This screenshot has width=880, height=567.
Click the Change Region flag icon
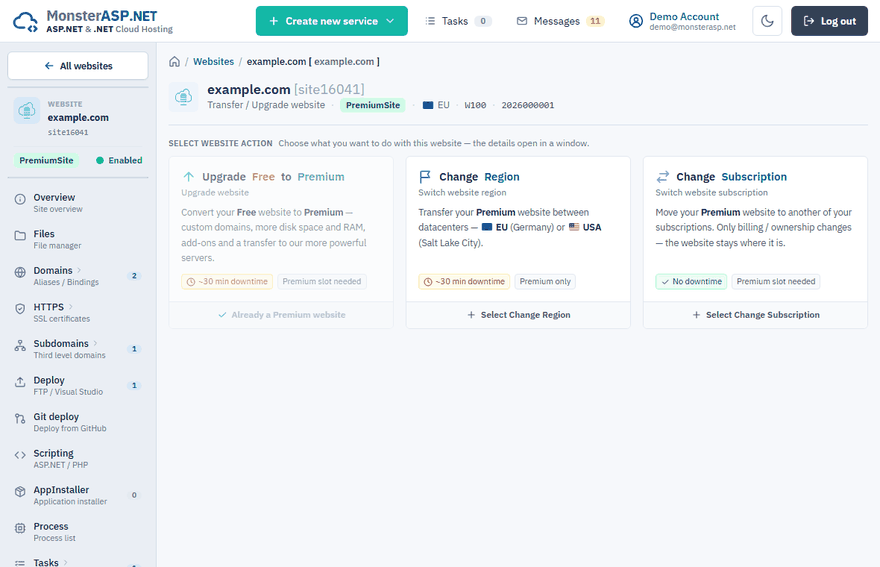tap(425, 177)
